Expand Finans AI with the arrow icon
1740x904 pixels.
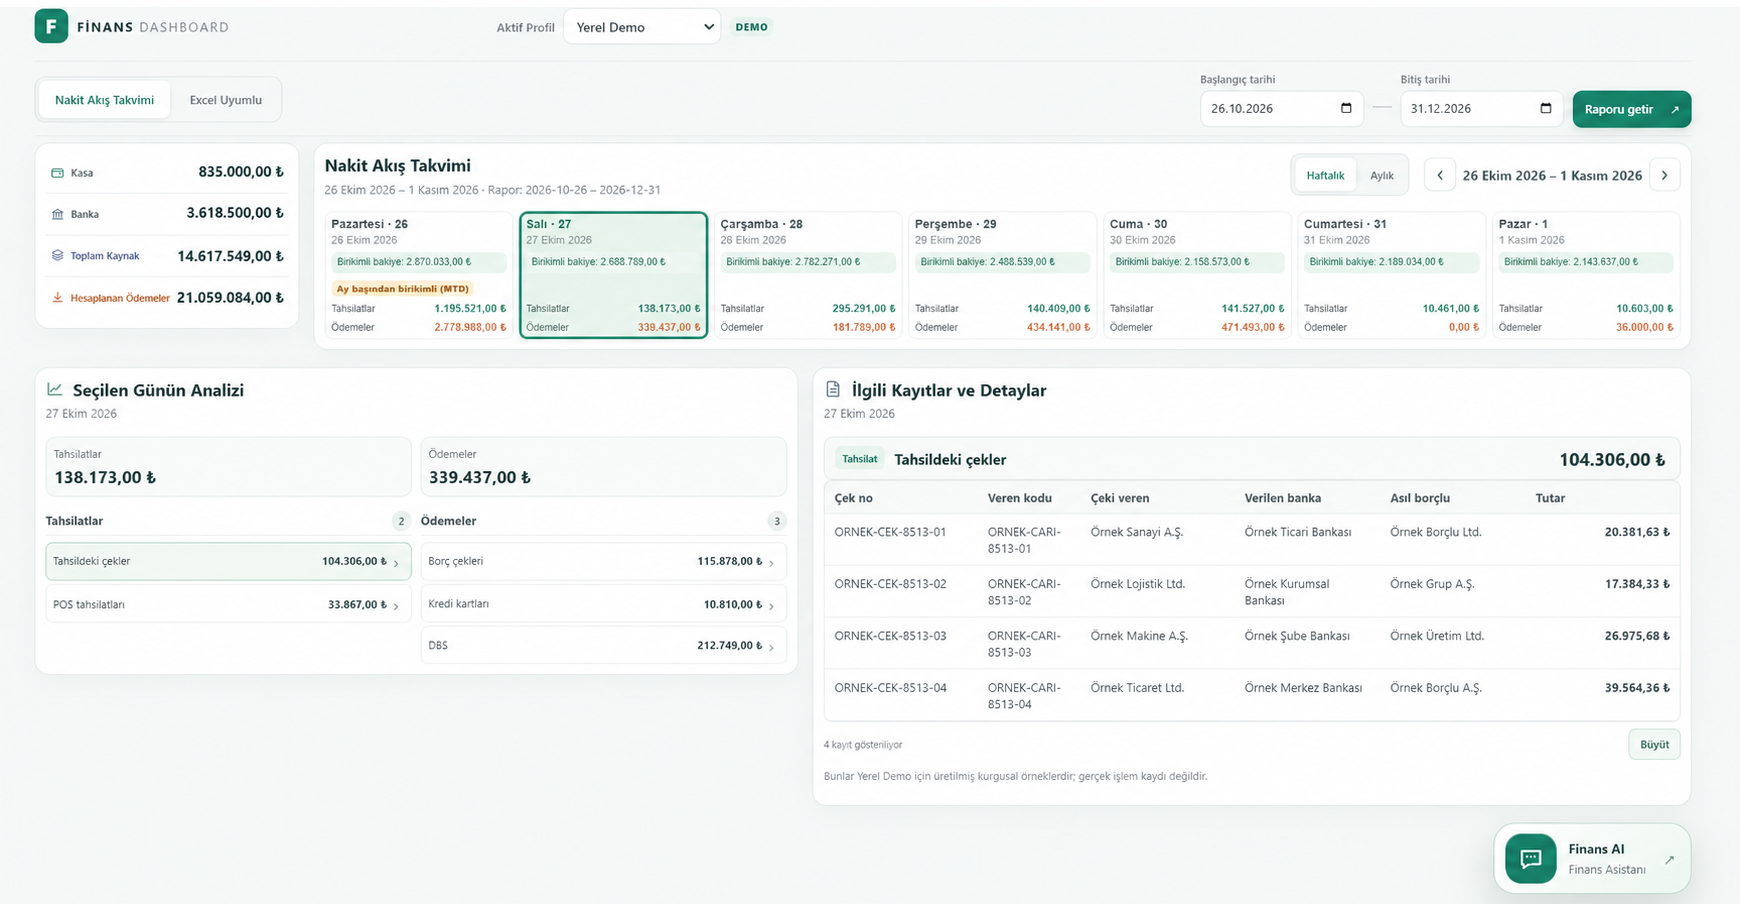[1669, 859]
